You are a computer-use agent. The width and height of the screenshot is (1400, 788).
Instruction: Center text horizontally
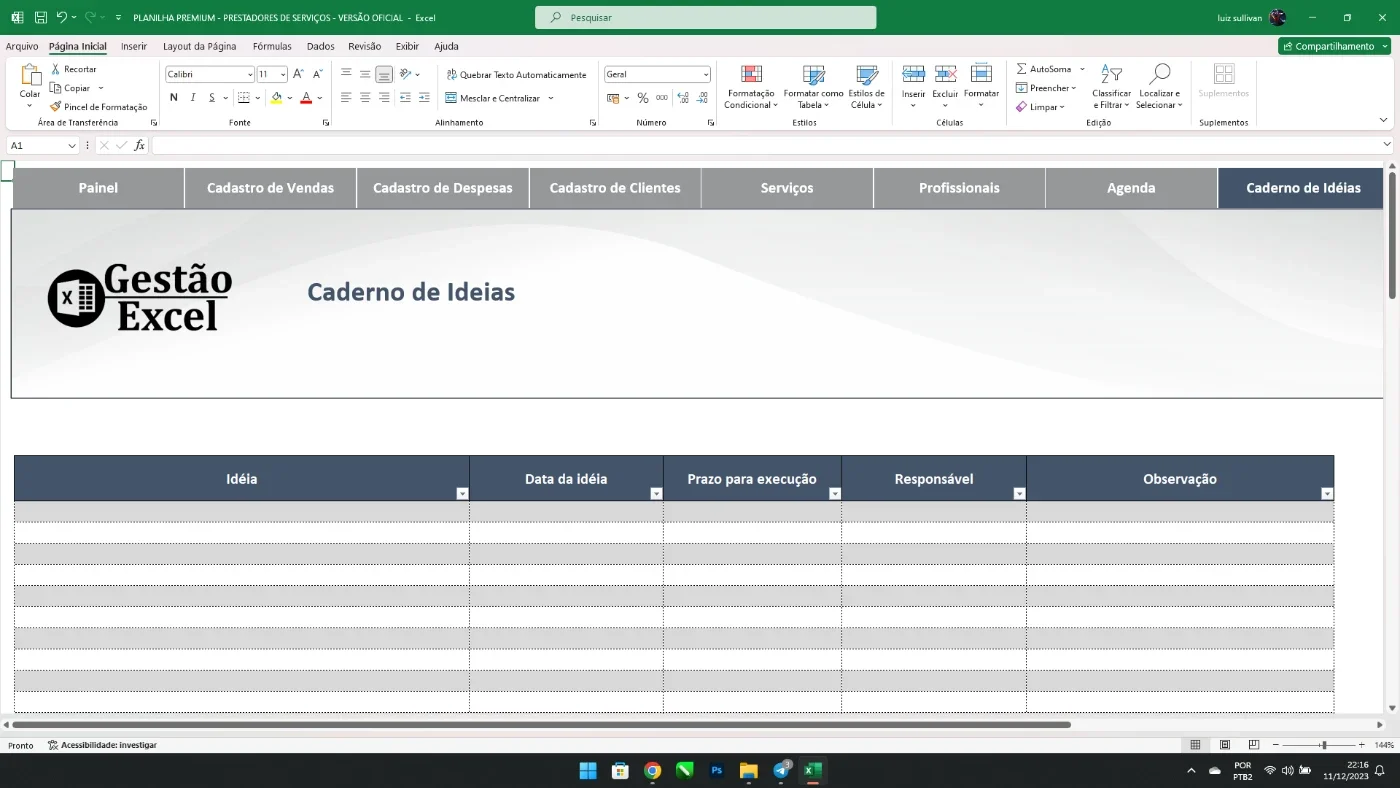click(x=365, y=98)
